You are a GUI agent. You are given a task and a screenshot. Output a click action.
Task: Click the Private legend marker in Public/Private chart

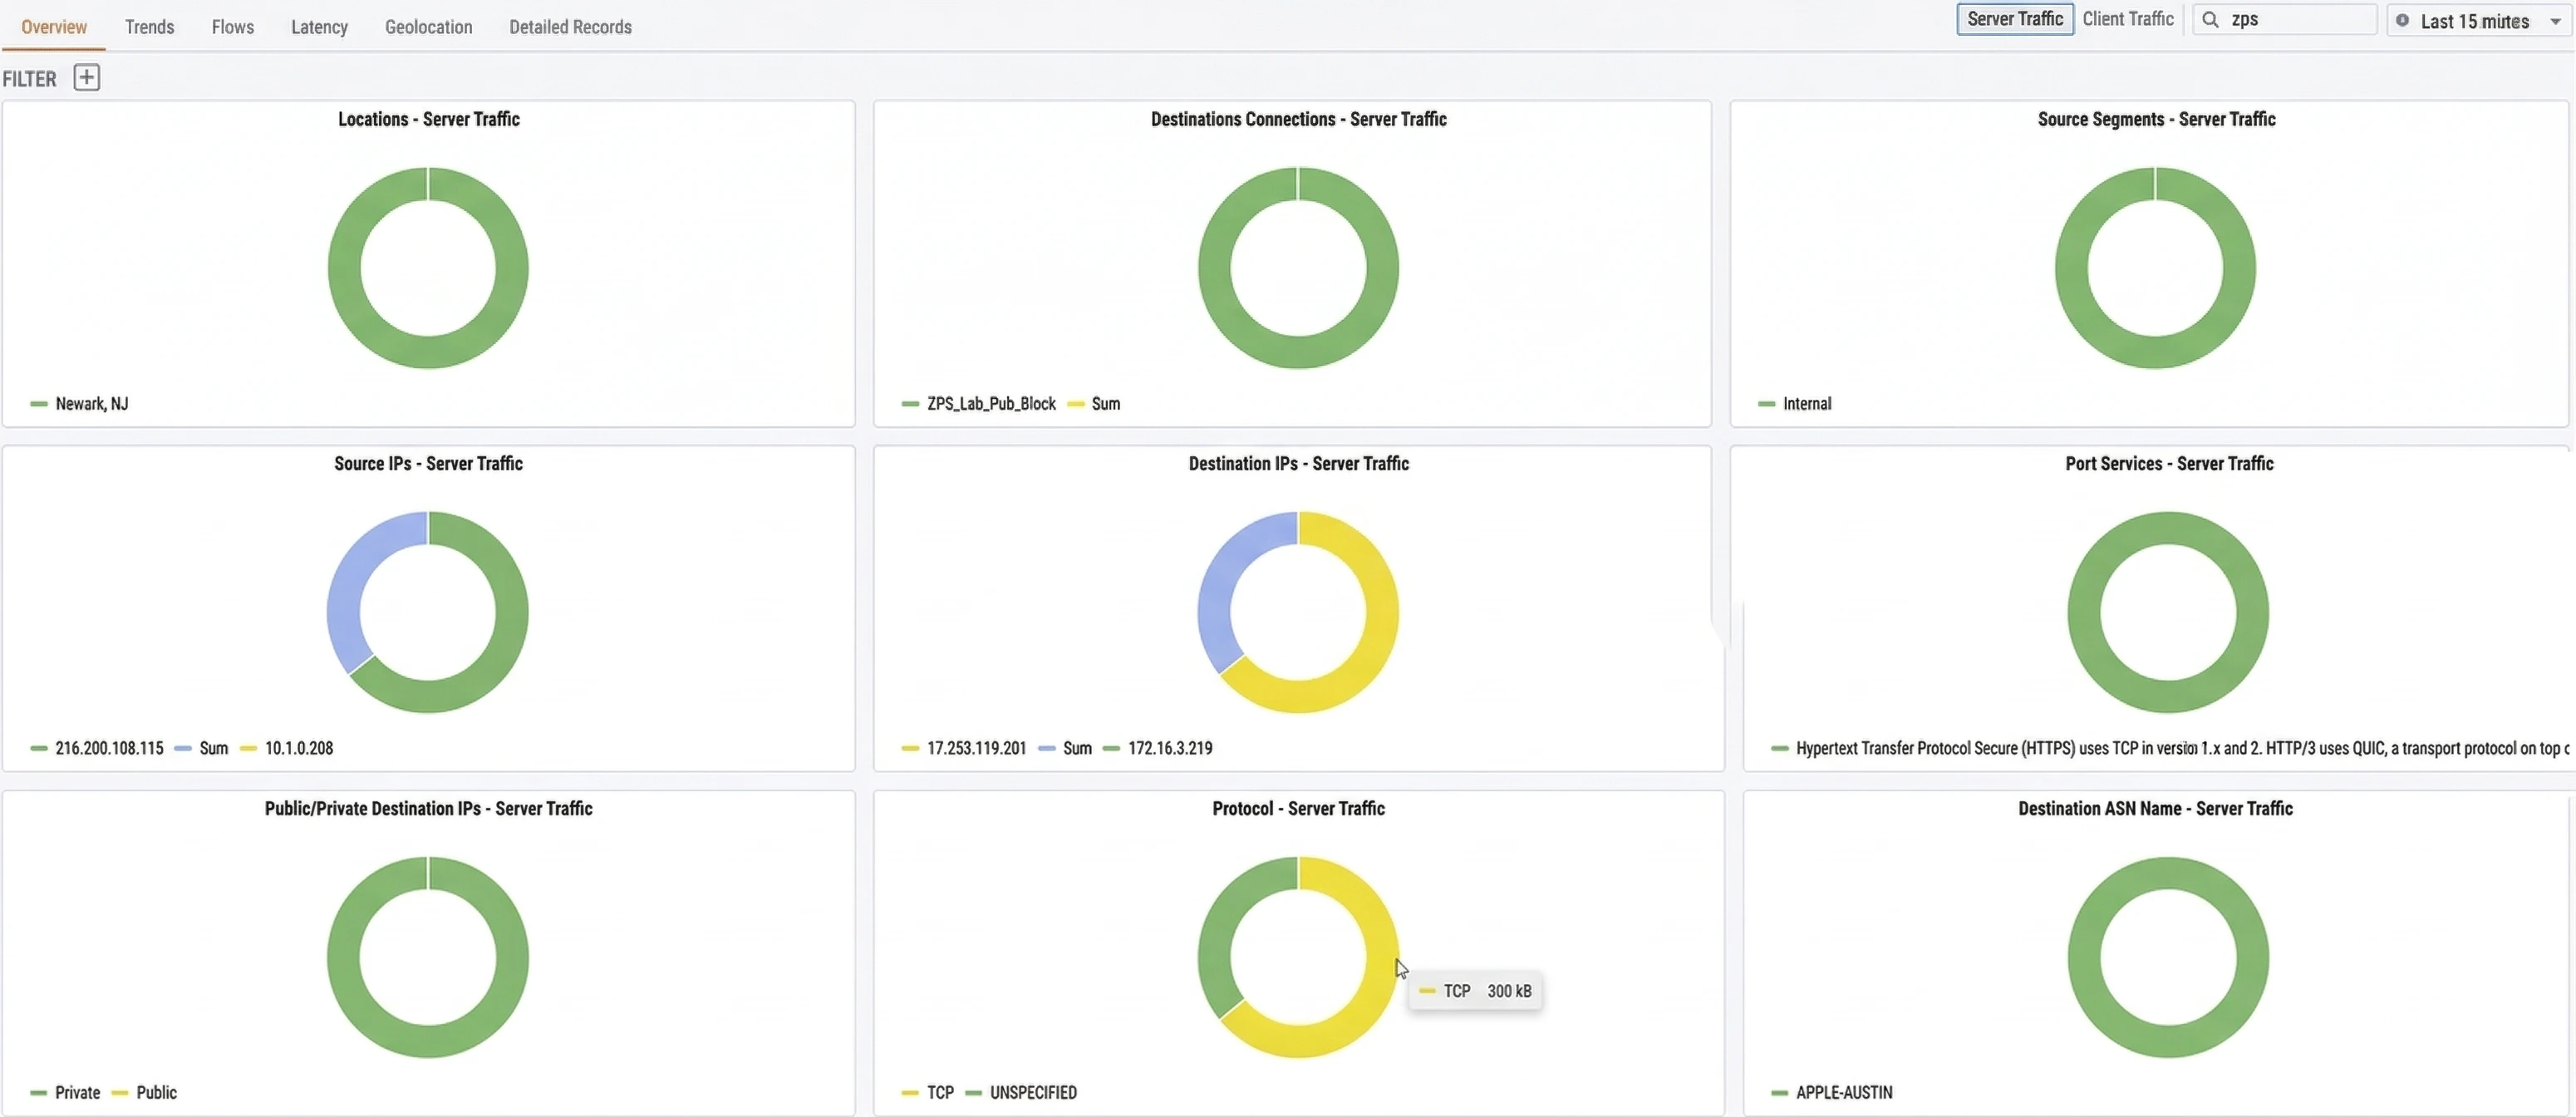click(39, 1092)
